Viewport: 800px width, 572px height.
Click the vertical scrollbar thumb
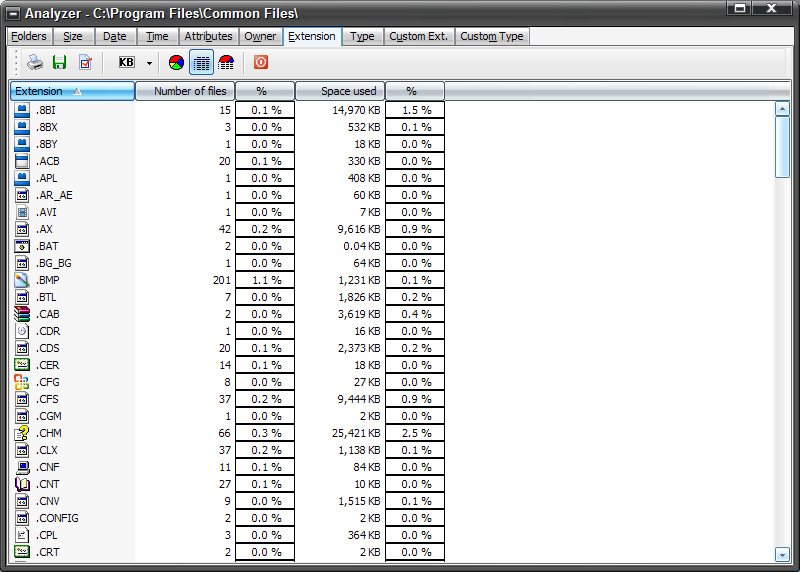tap(782, 146)
